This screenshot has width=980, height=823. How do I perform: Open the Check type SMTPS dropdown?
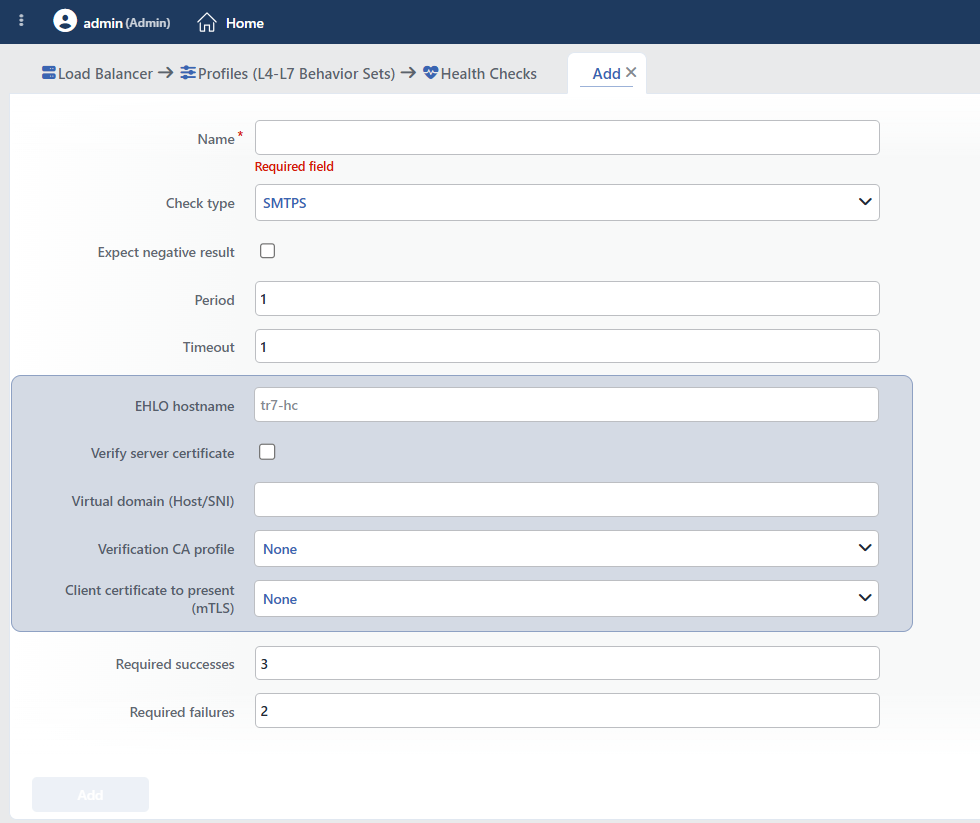tap(567, 202)
